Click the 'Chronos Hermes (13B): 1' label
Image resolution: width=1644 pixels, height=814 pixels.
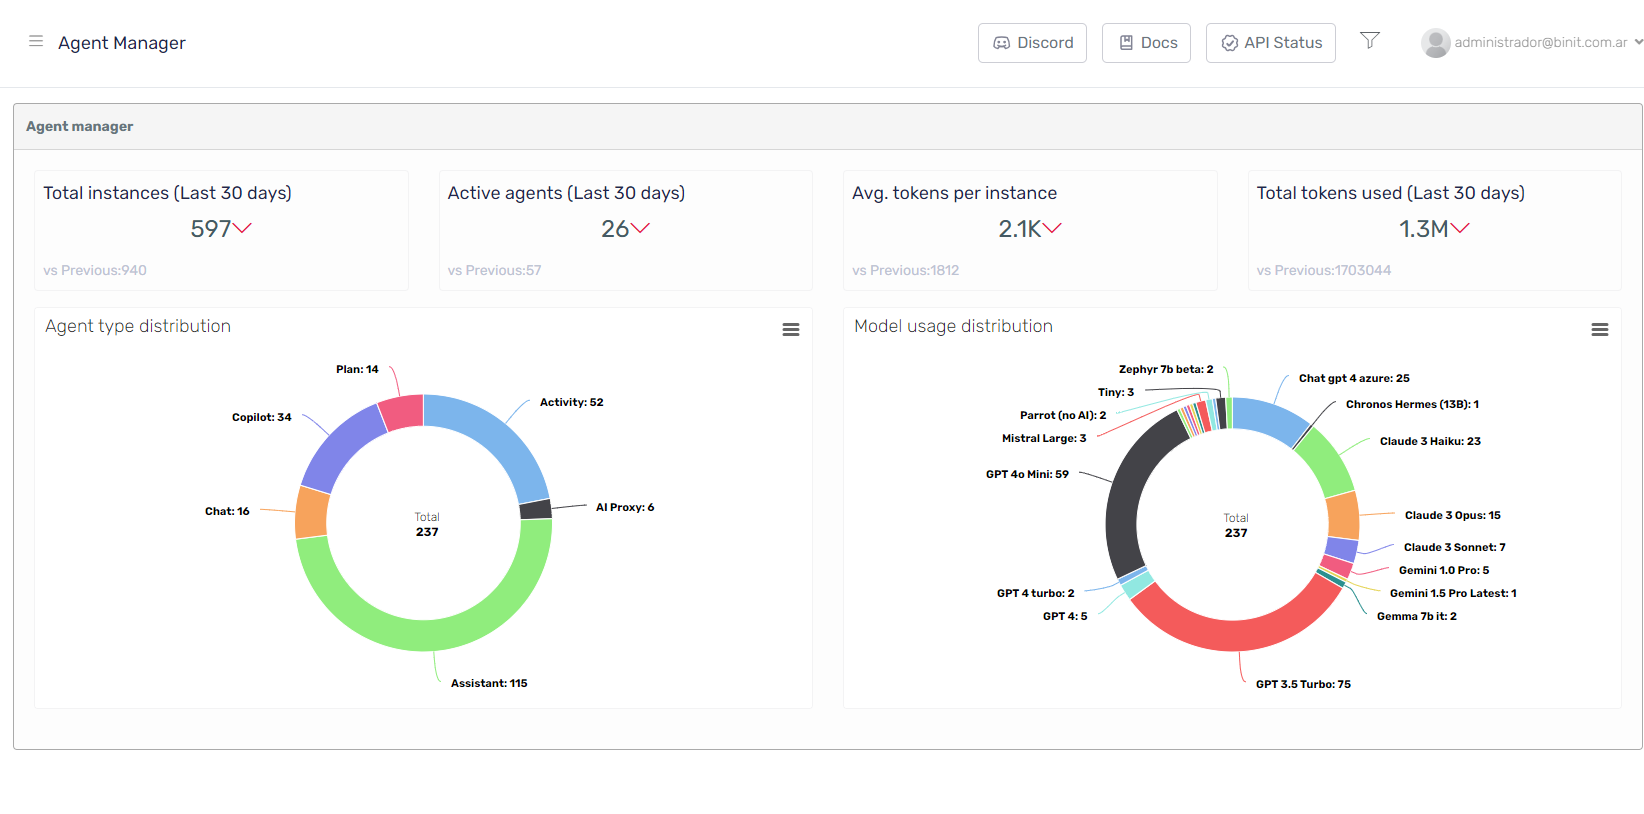[x=1412, y=405]
